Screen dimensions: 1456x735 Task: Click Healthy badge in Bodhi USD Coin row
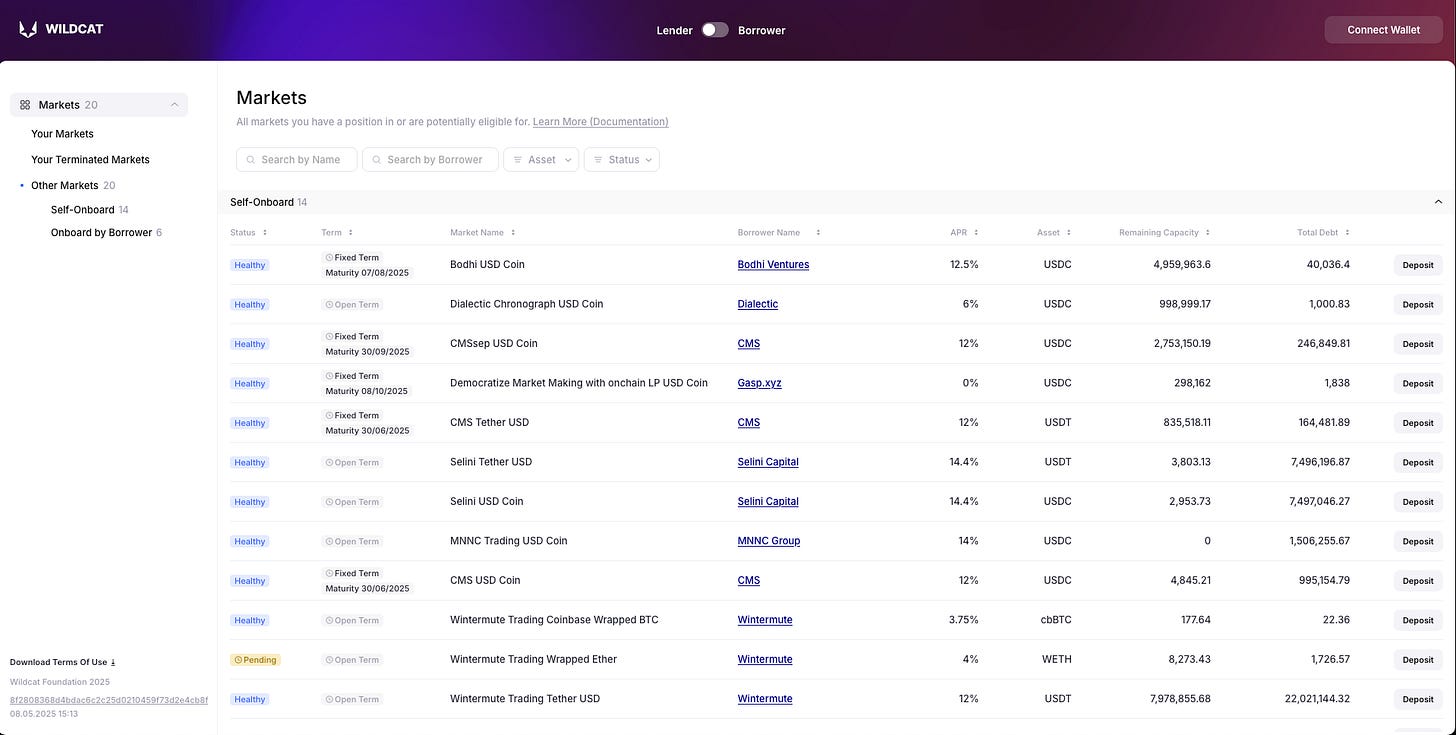(x=250, y=265)
